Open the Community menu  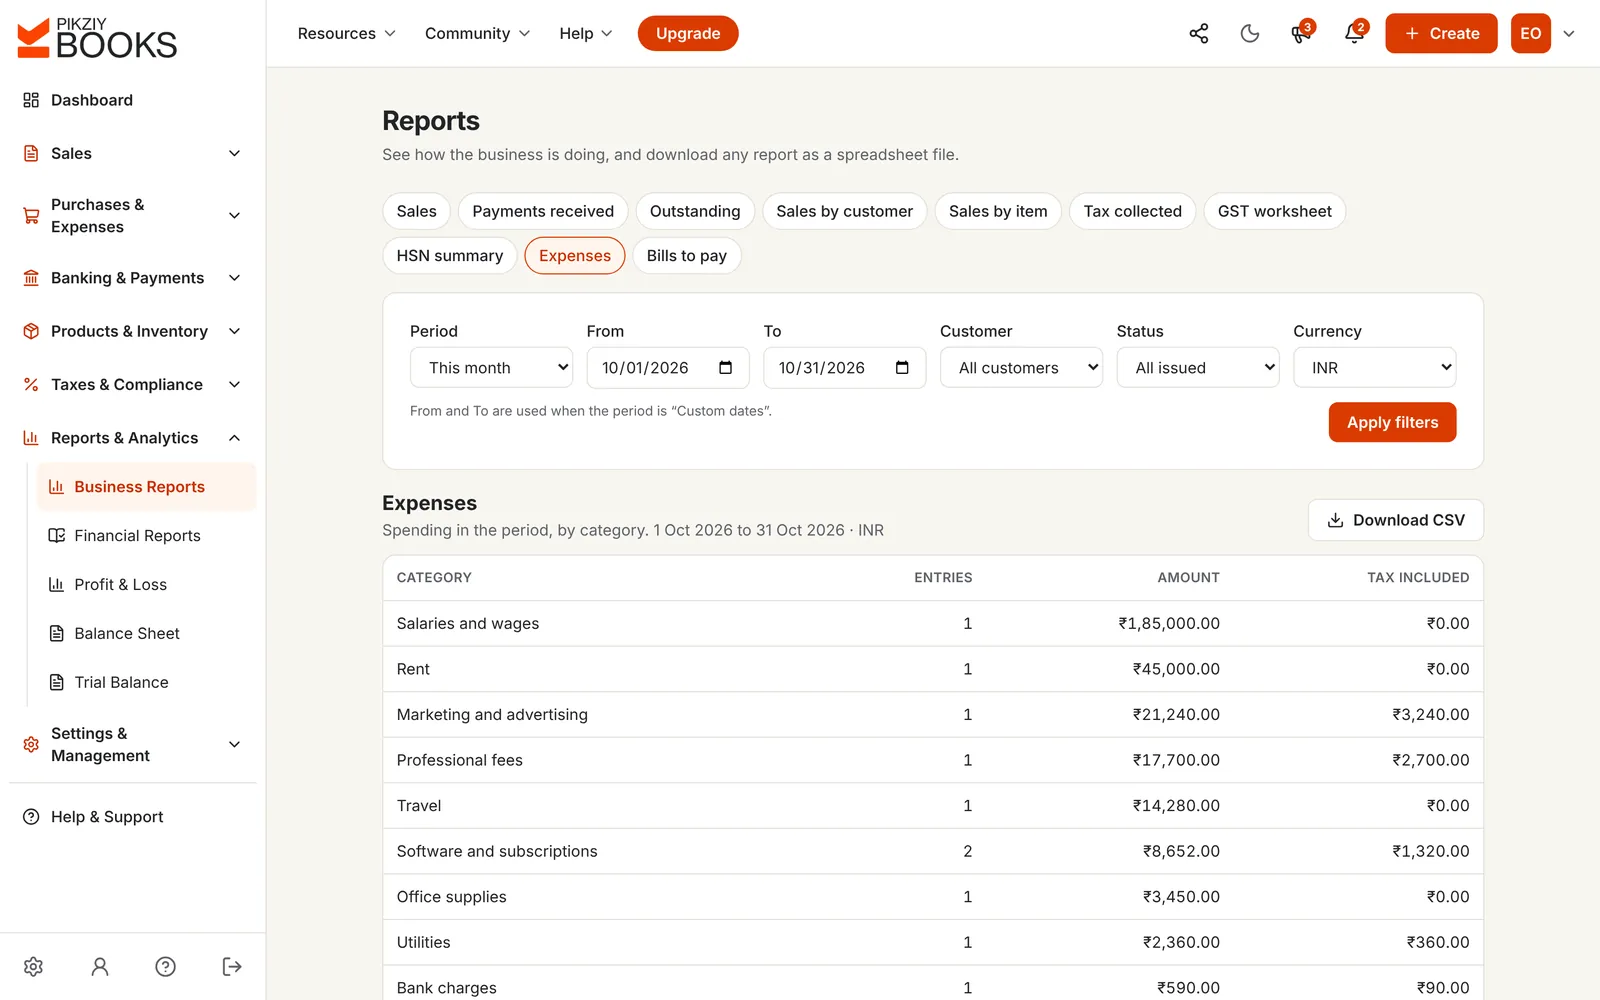(x=477, y=33)
